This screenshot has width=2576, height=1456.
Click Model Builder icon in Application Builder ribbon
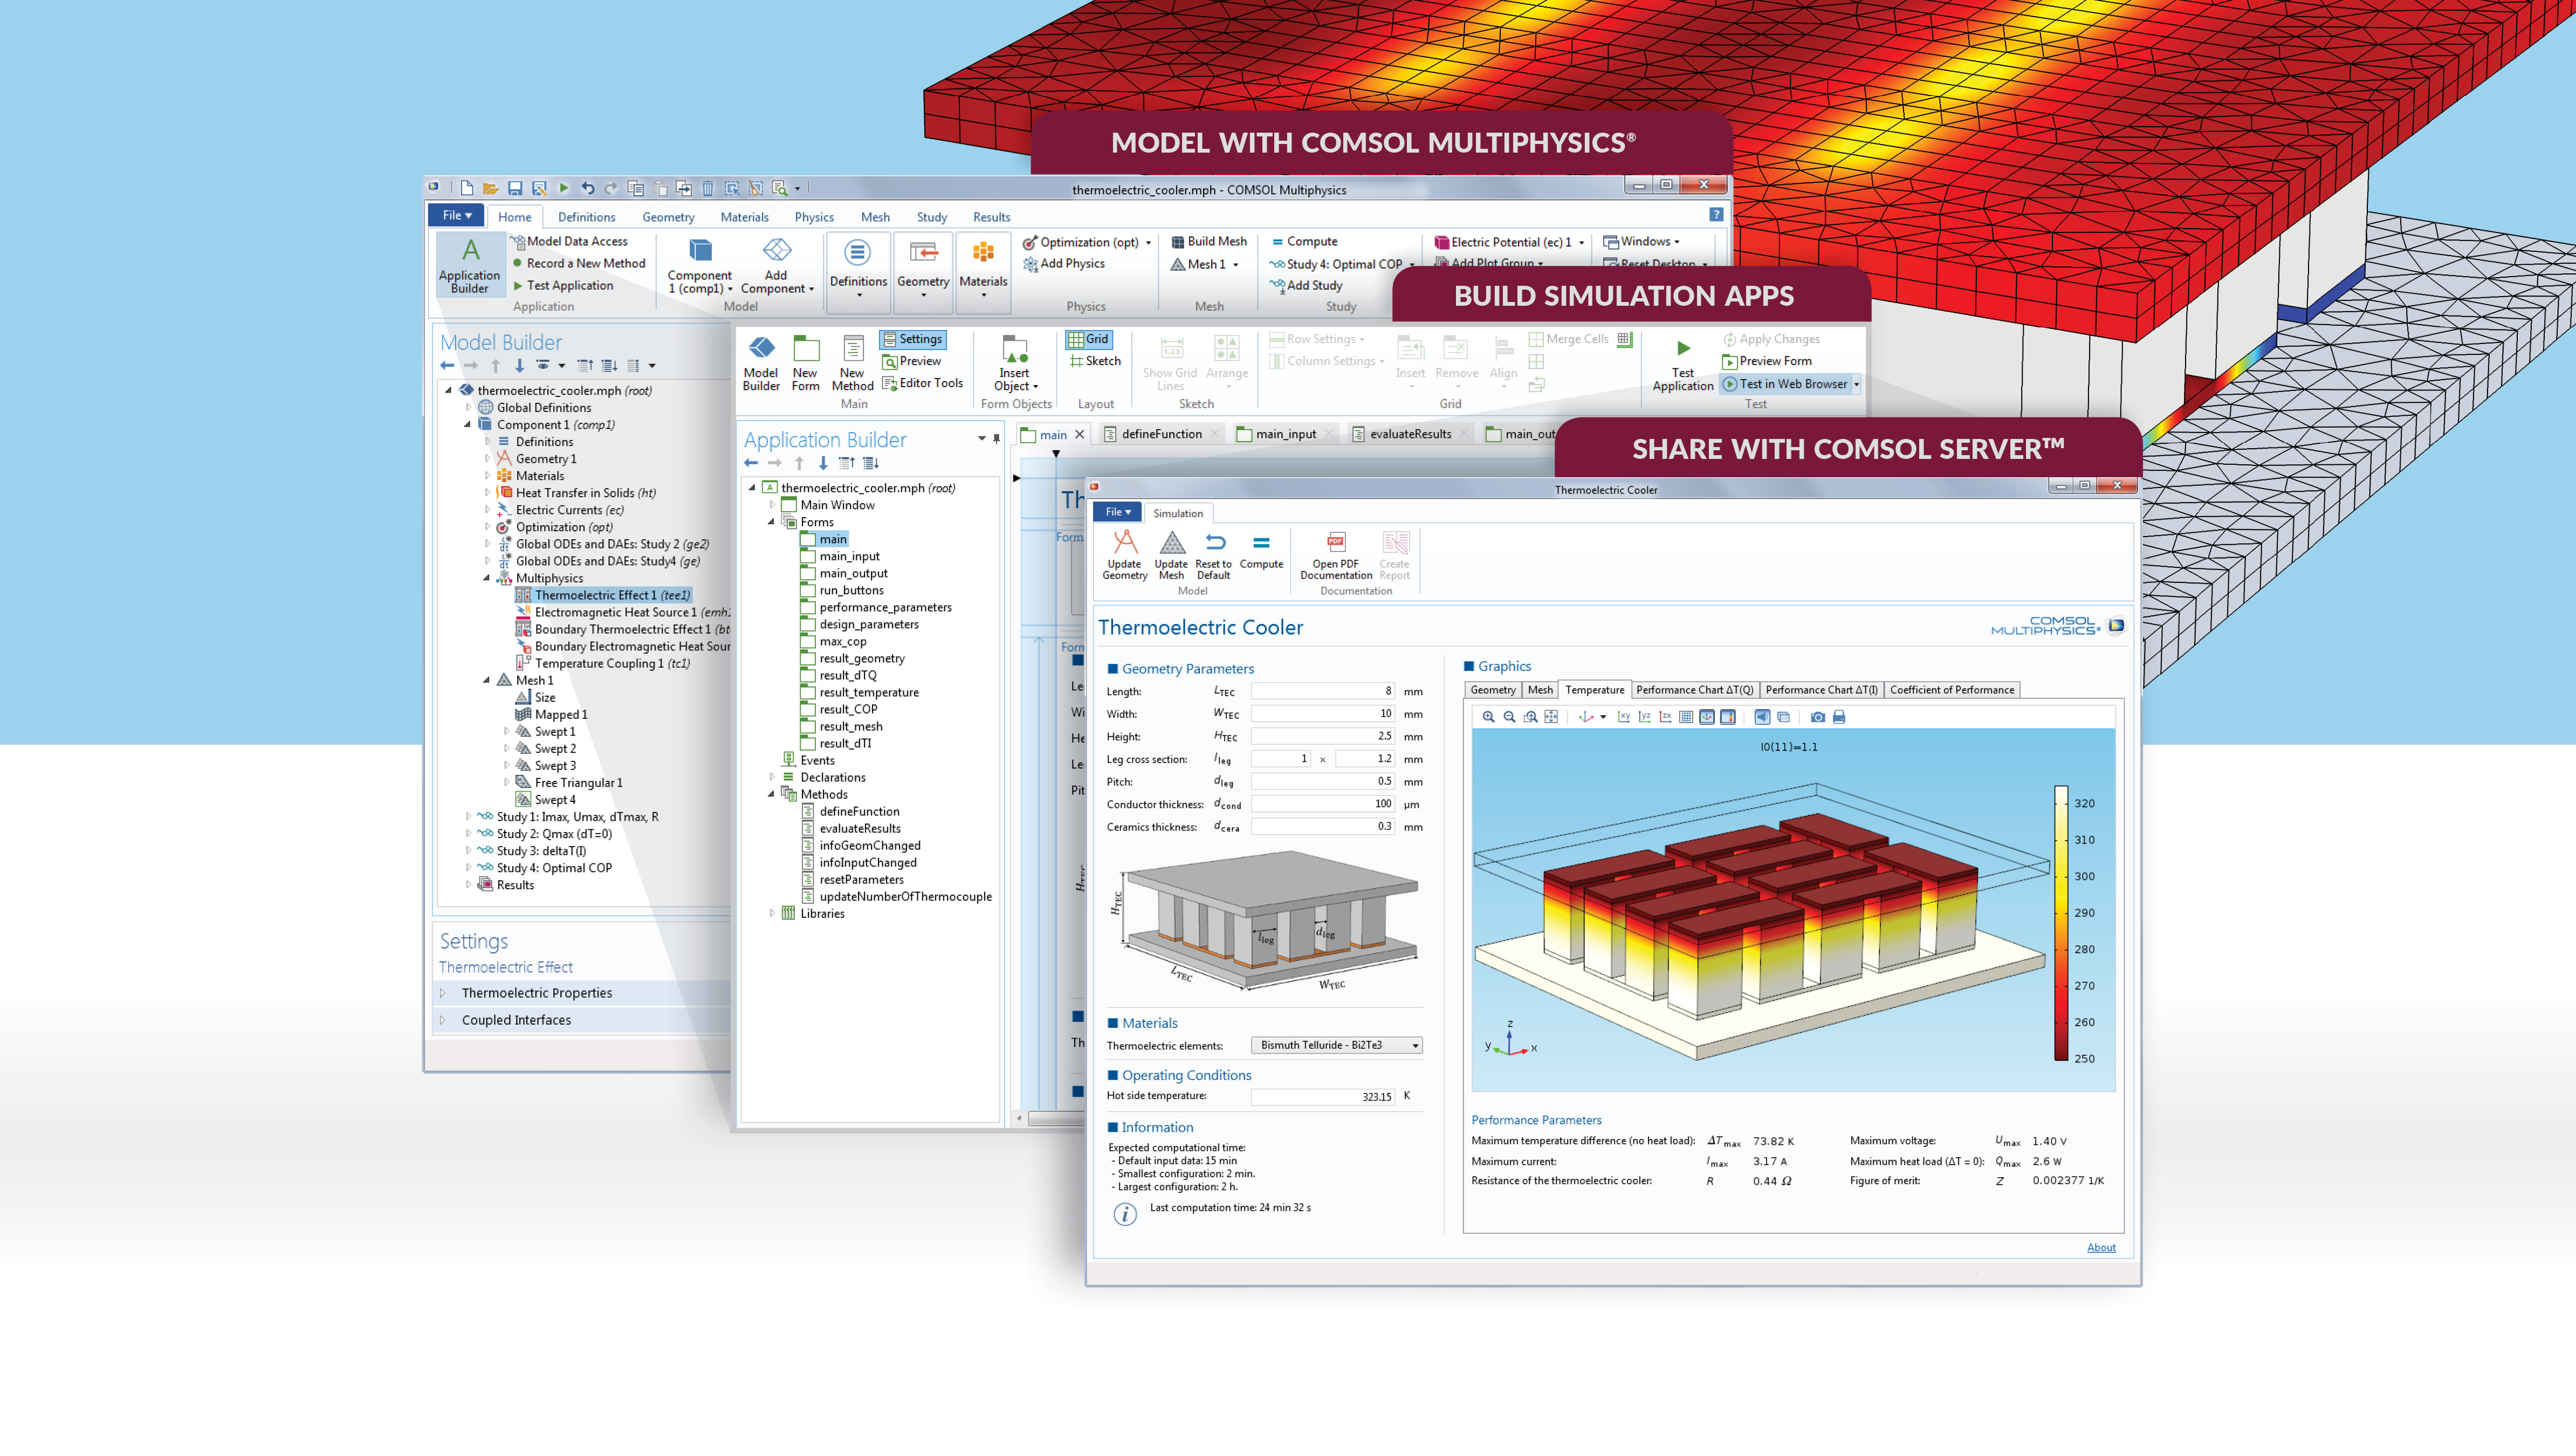tap(761, 363)
